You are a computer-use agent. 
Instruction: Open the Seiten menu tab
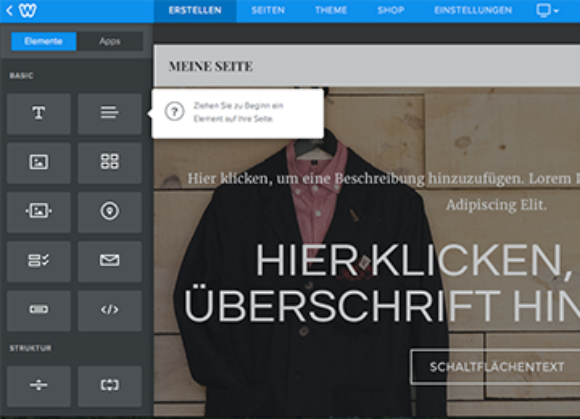point(268,11)
